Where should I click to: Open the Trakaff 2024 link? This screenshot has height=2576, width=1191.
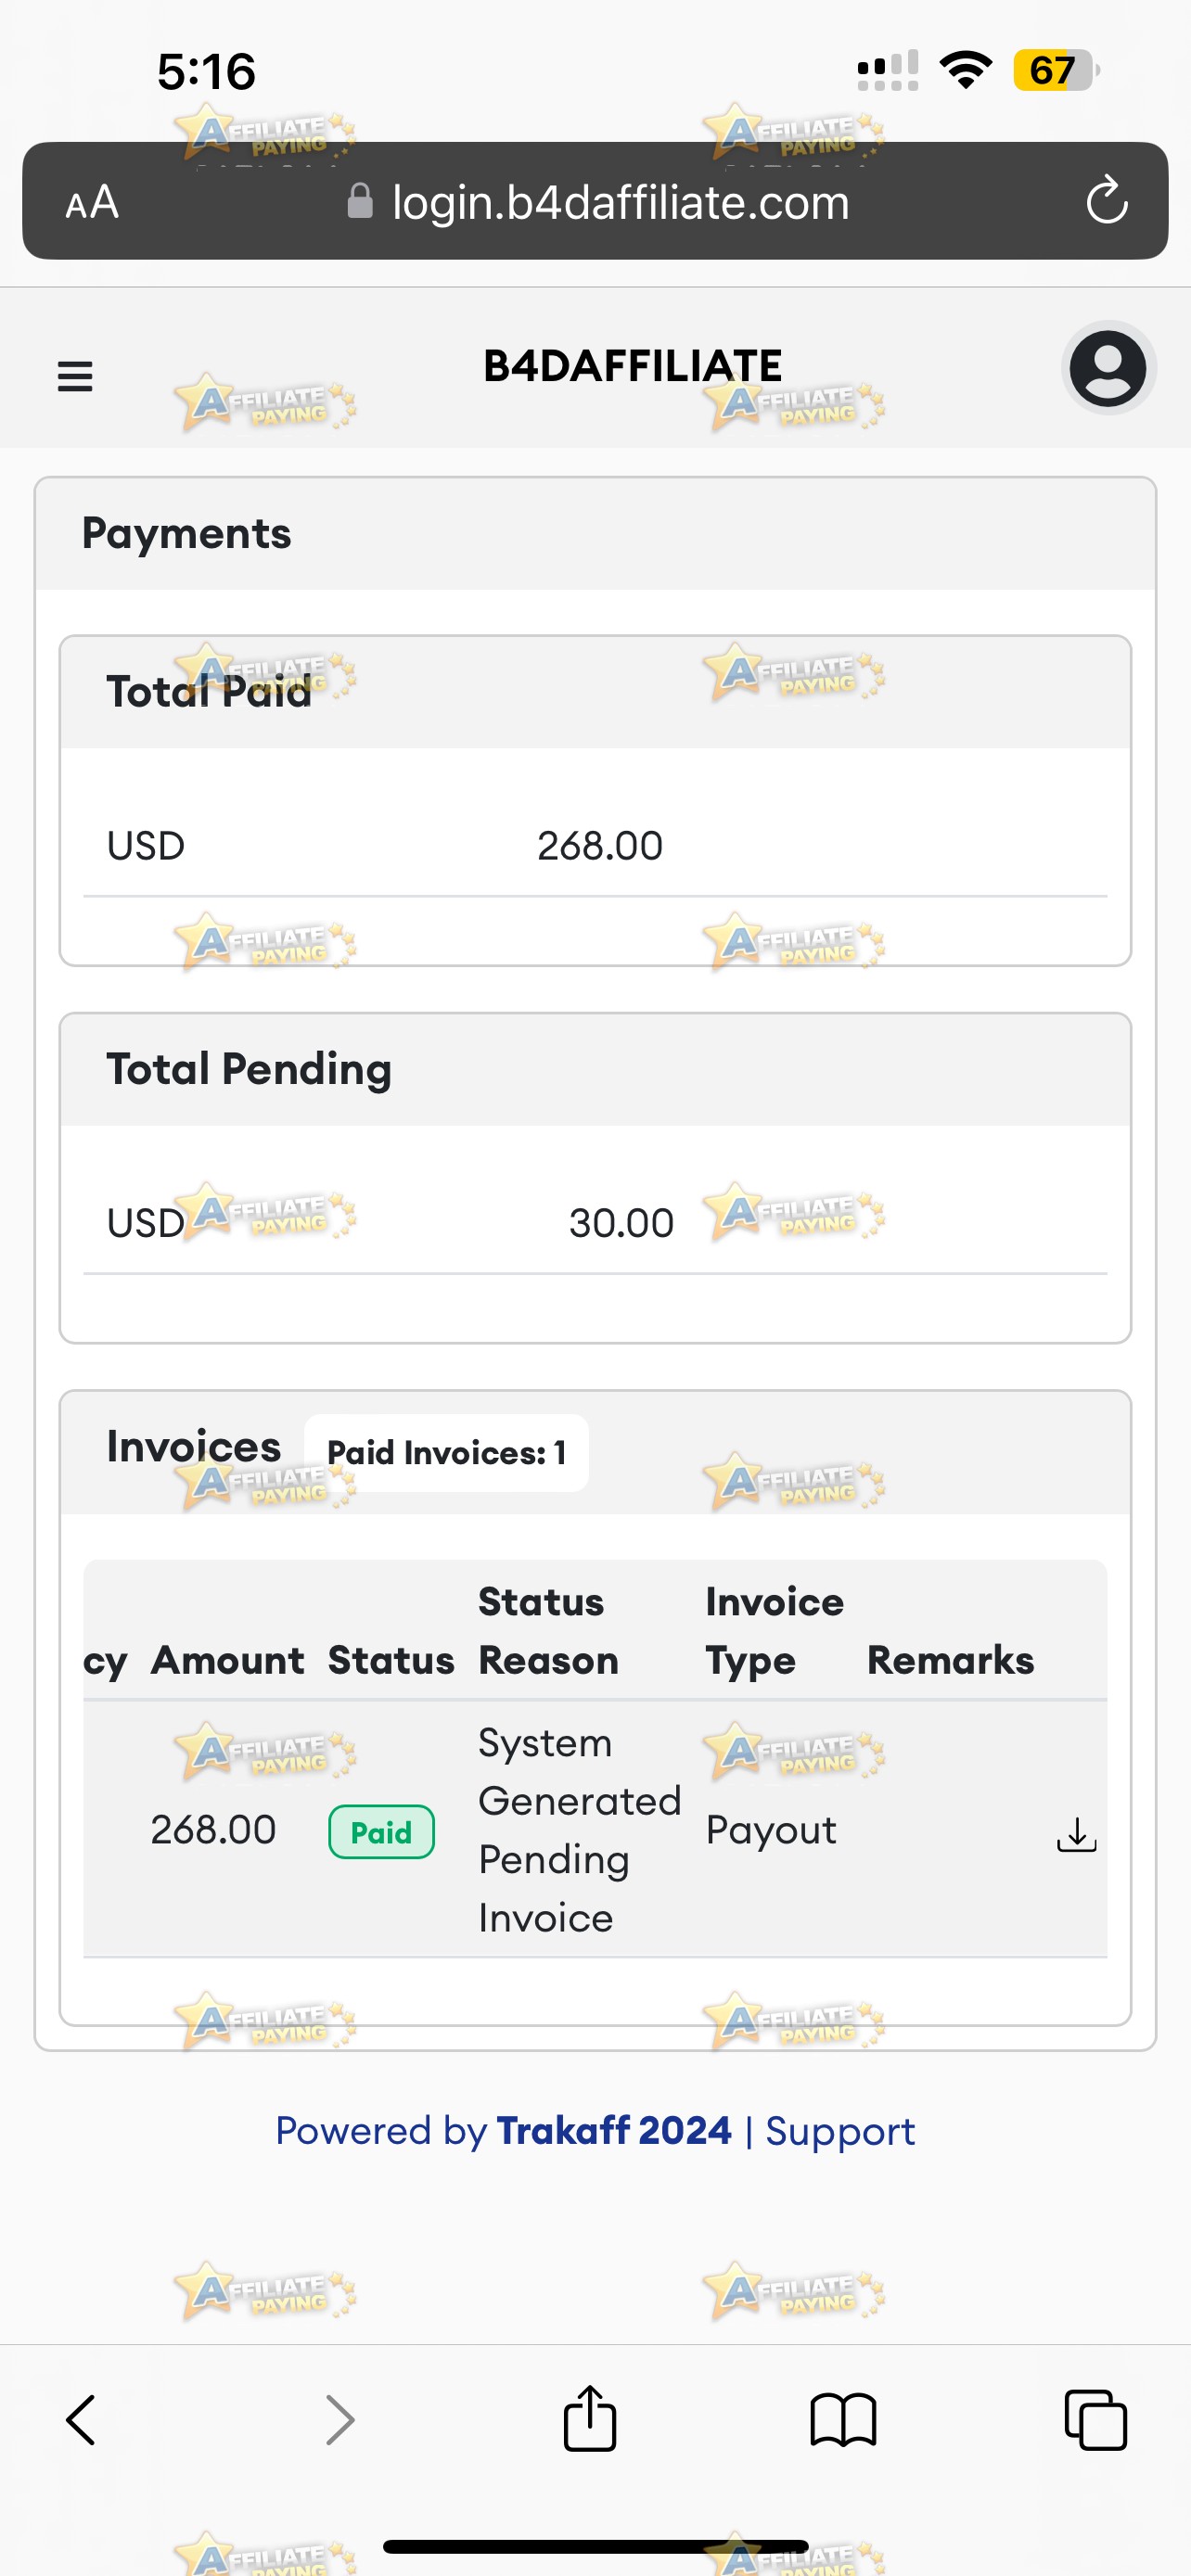coord(614,2130)
